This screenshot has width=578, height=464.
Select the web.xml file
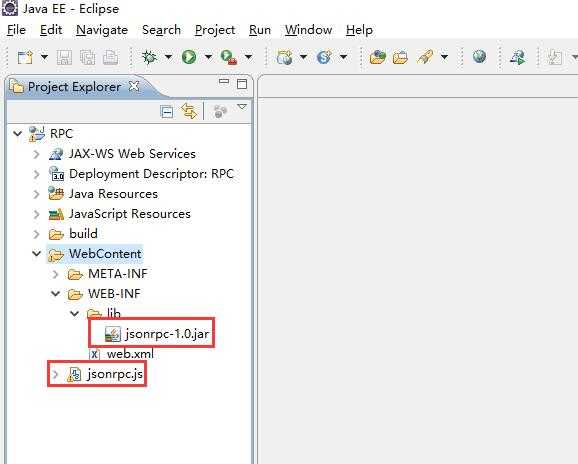point(130,354)
